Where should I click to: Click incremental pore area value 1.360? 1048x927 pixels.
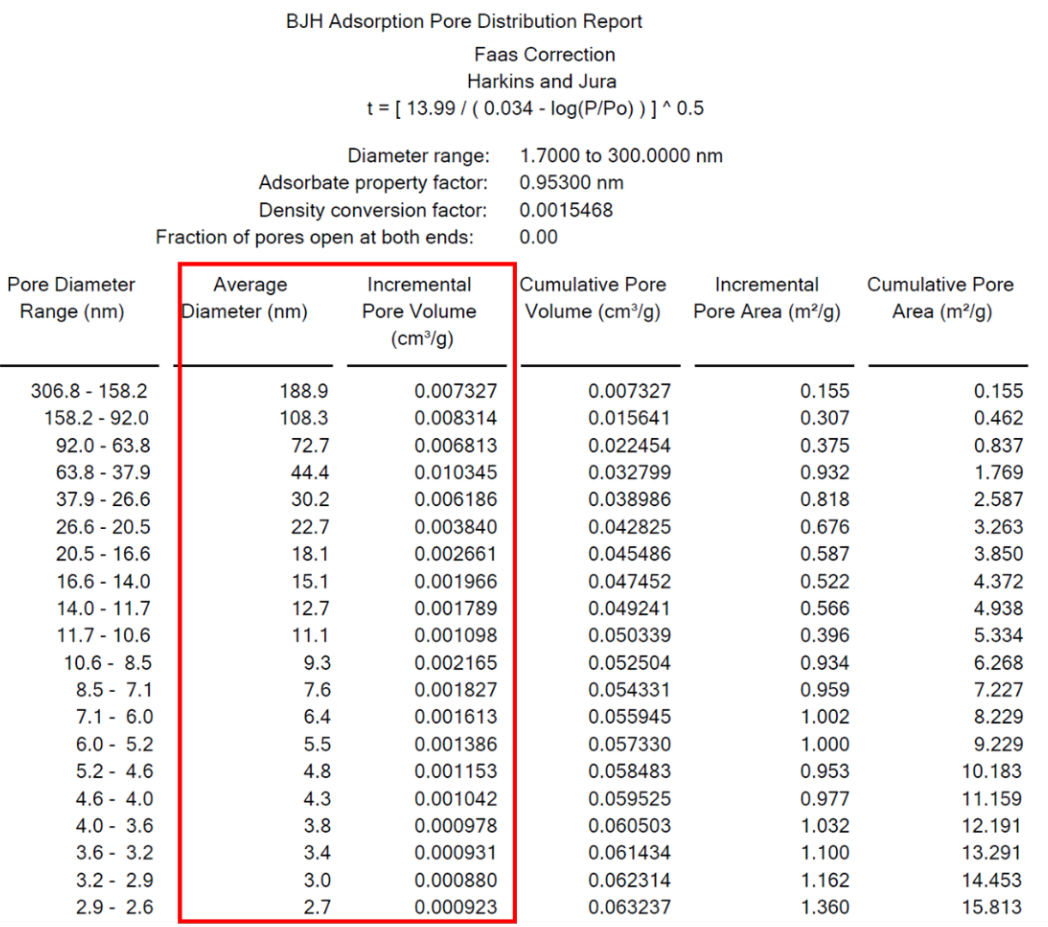[x=825, y=908]
